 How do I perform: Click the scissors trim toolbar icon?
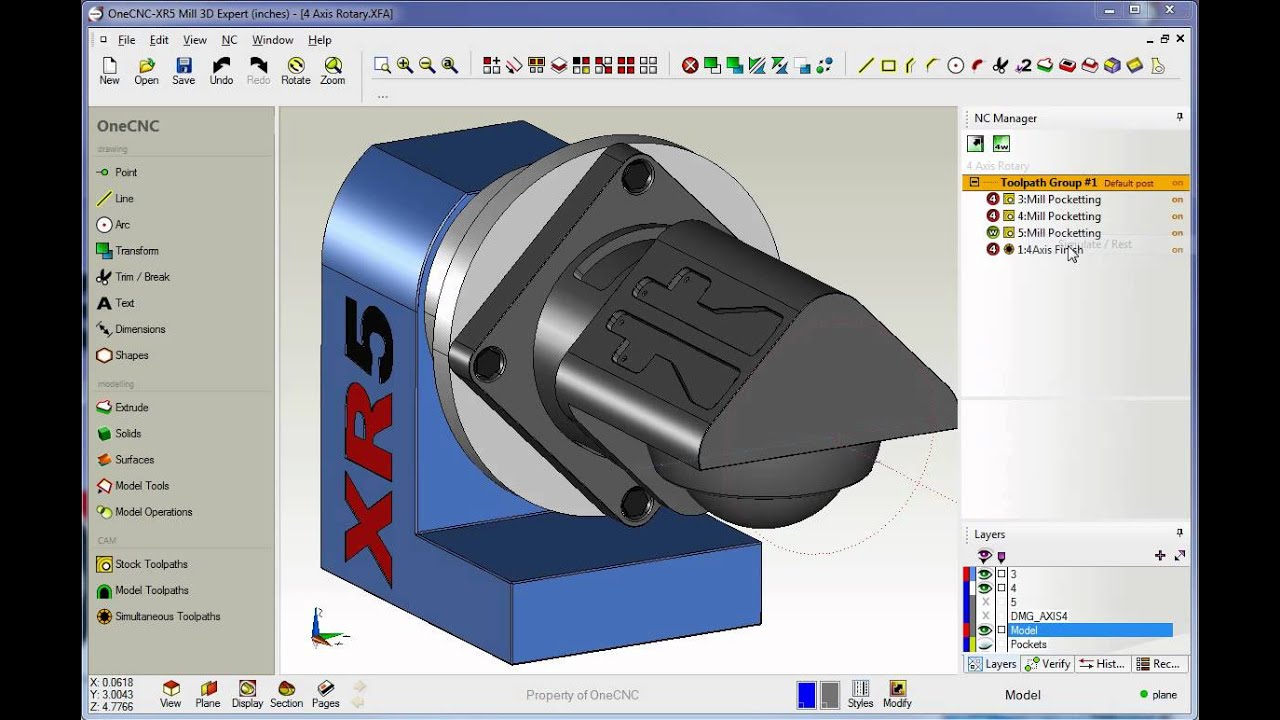(x=1000, y=65)
